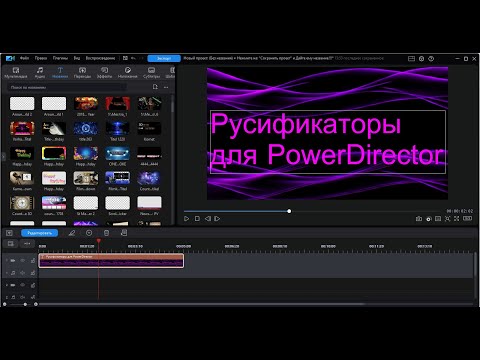Lock video track 1
The height and width of the screenshot is (360, 480).
(33, 260)
